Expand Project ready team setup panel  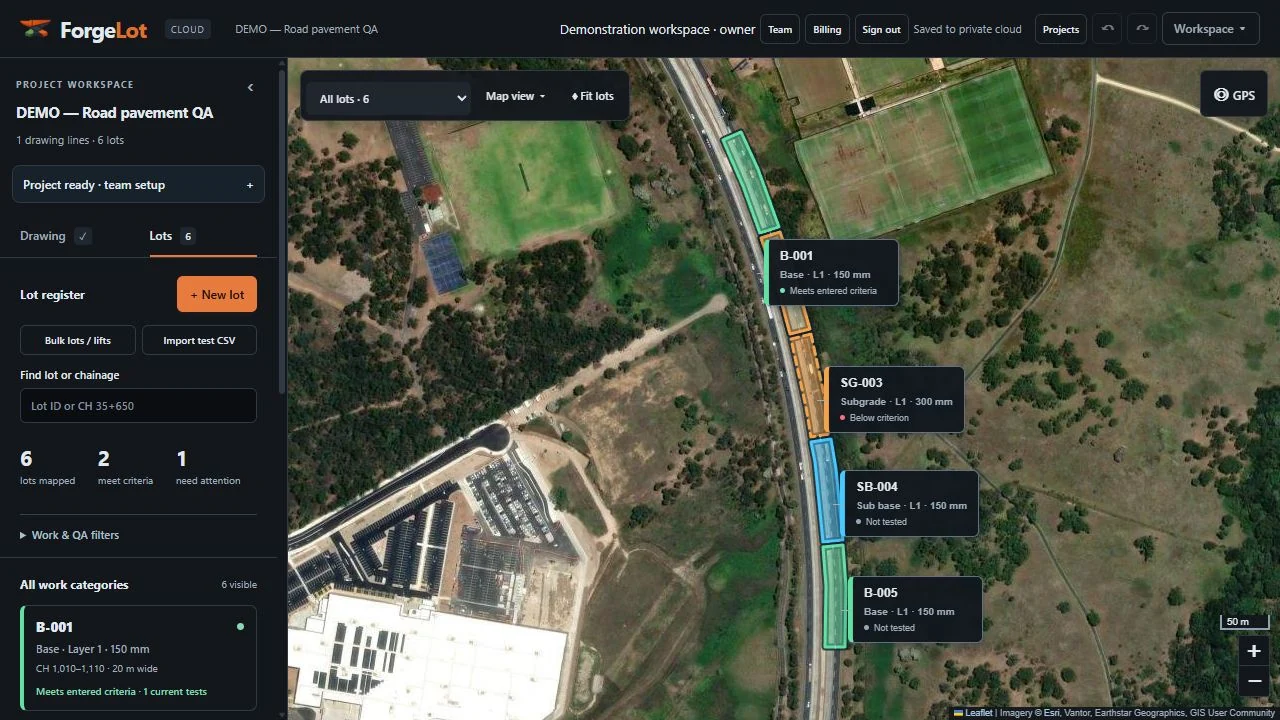point(138,185)
